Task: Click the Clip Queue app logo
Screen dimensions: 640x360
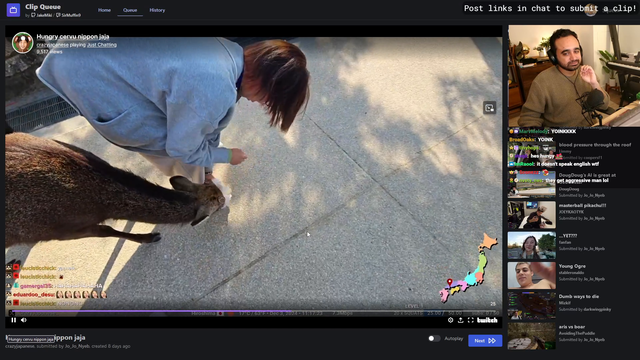Action: click(13, 10)
